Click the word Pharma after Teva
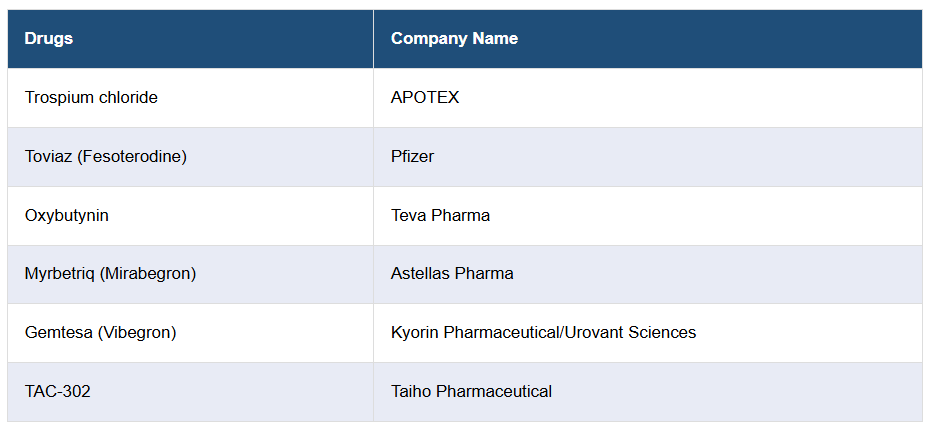 click(461, 215)
